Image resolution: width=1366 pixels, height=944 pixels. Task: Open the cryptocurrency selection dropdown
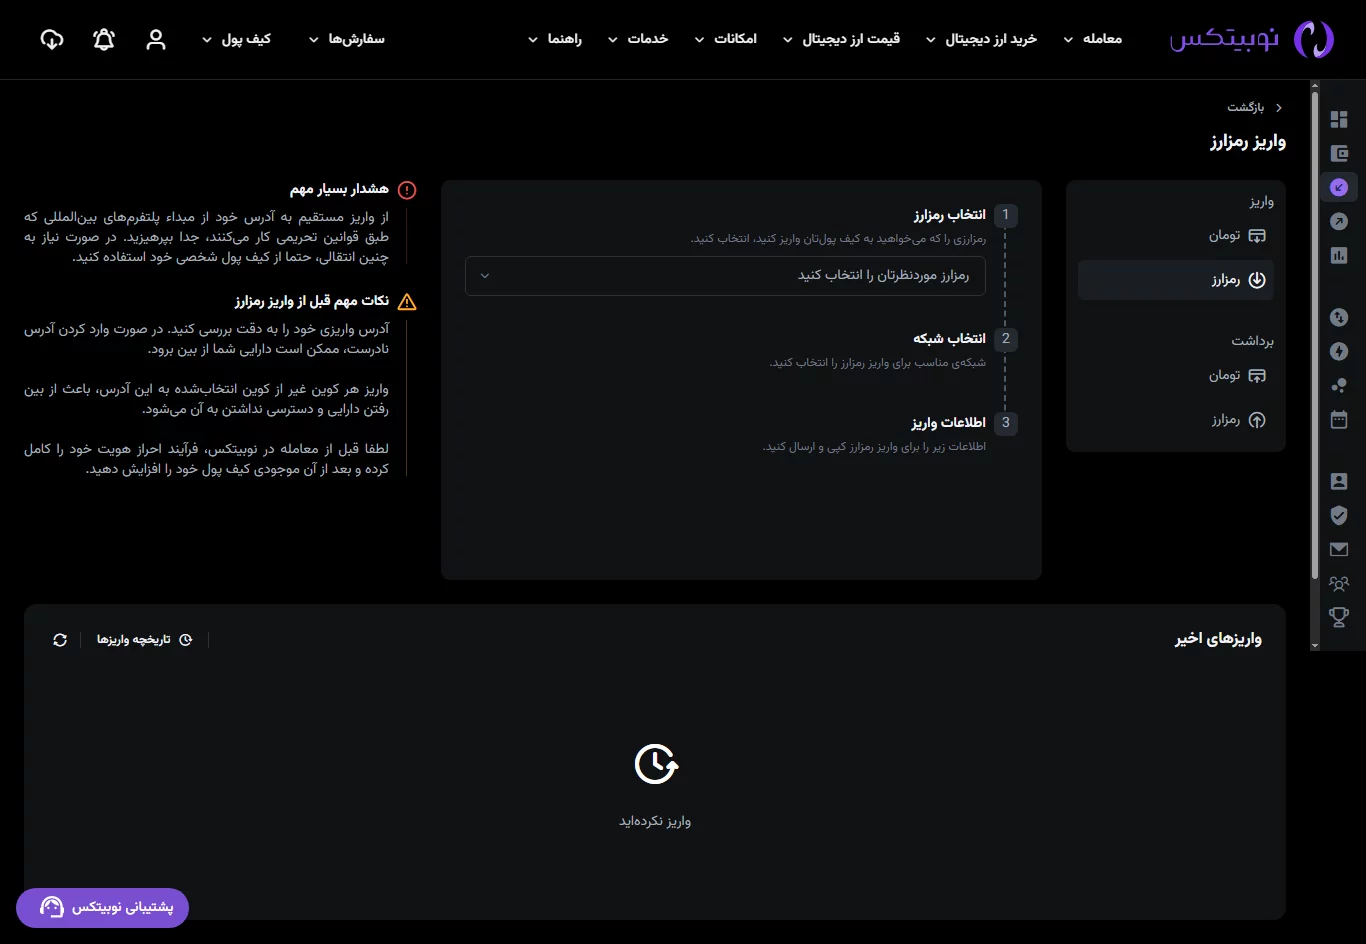click(x=725, y=276)
